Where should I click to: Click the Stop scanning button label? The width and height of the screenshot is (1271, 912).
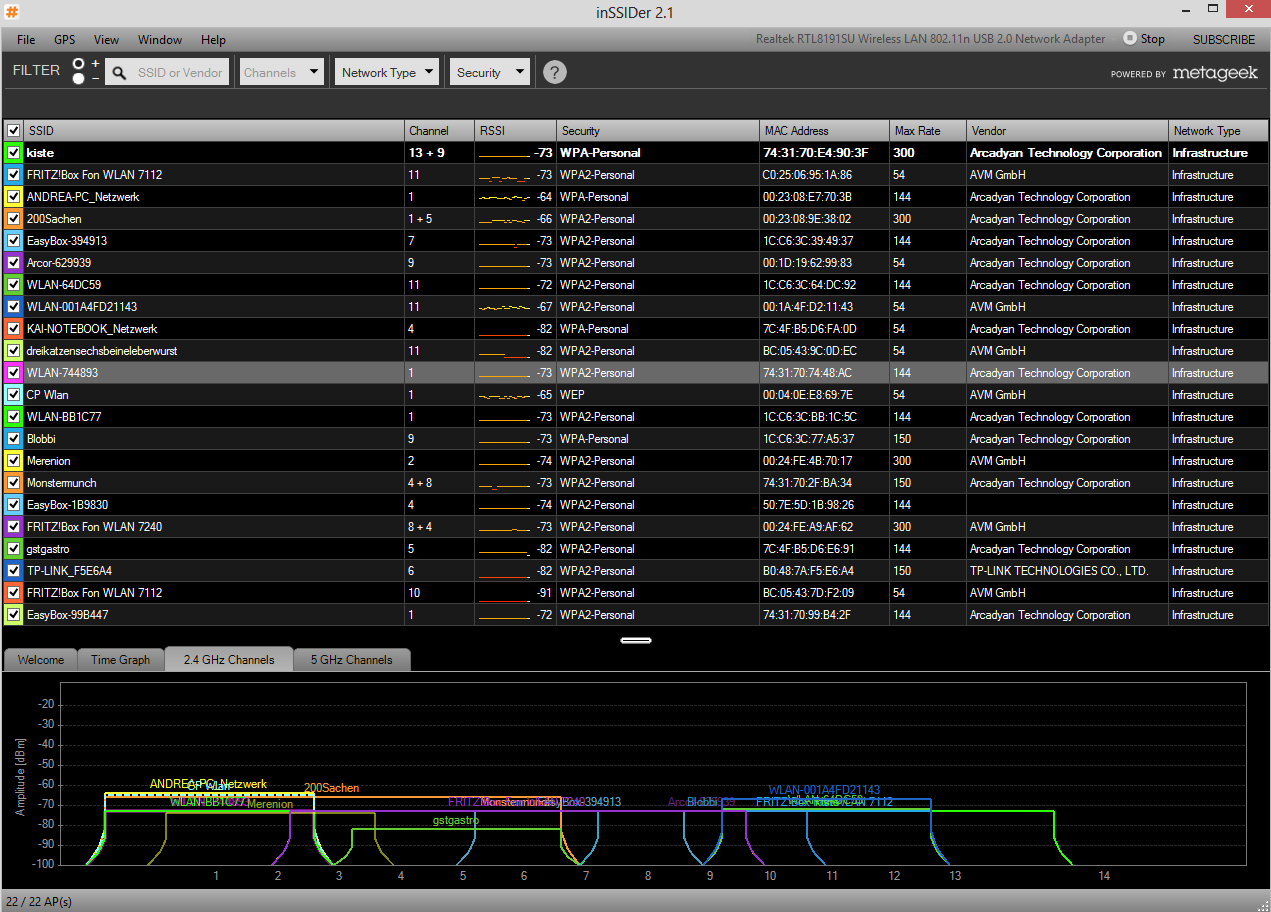[1153, 39]
